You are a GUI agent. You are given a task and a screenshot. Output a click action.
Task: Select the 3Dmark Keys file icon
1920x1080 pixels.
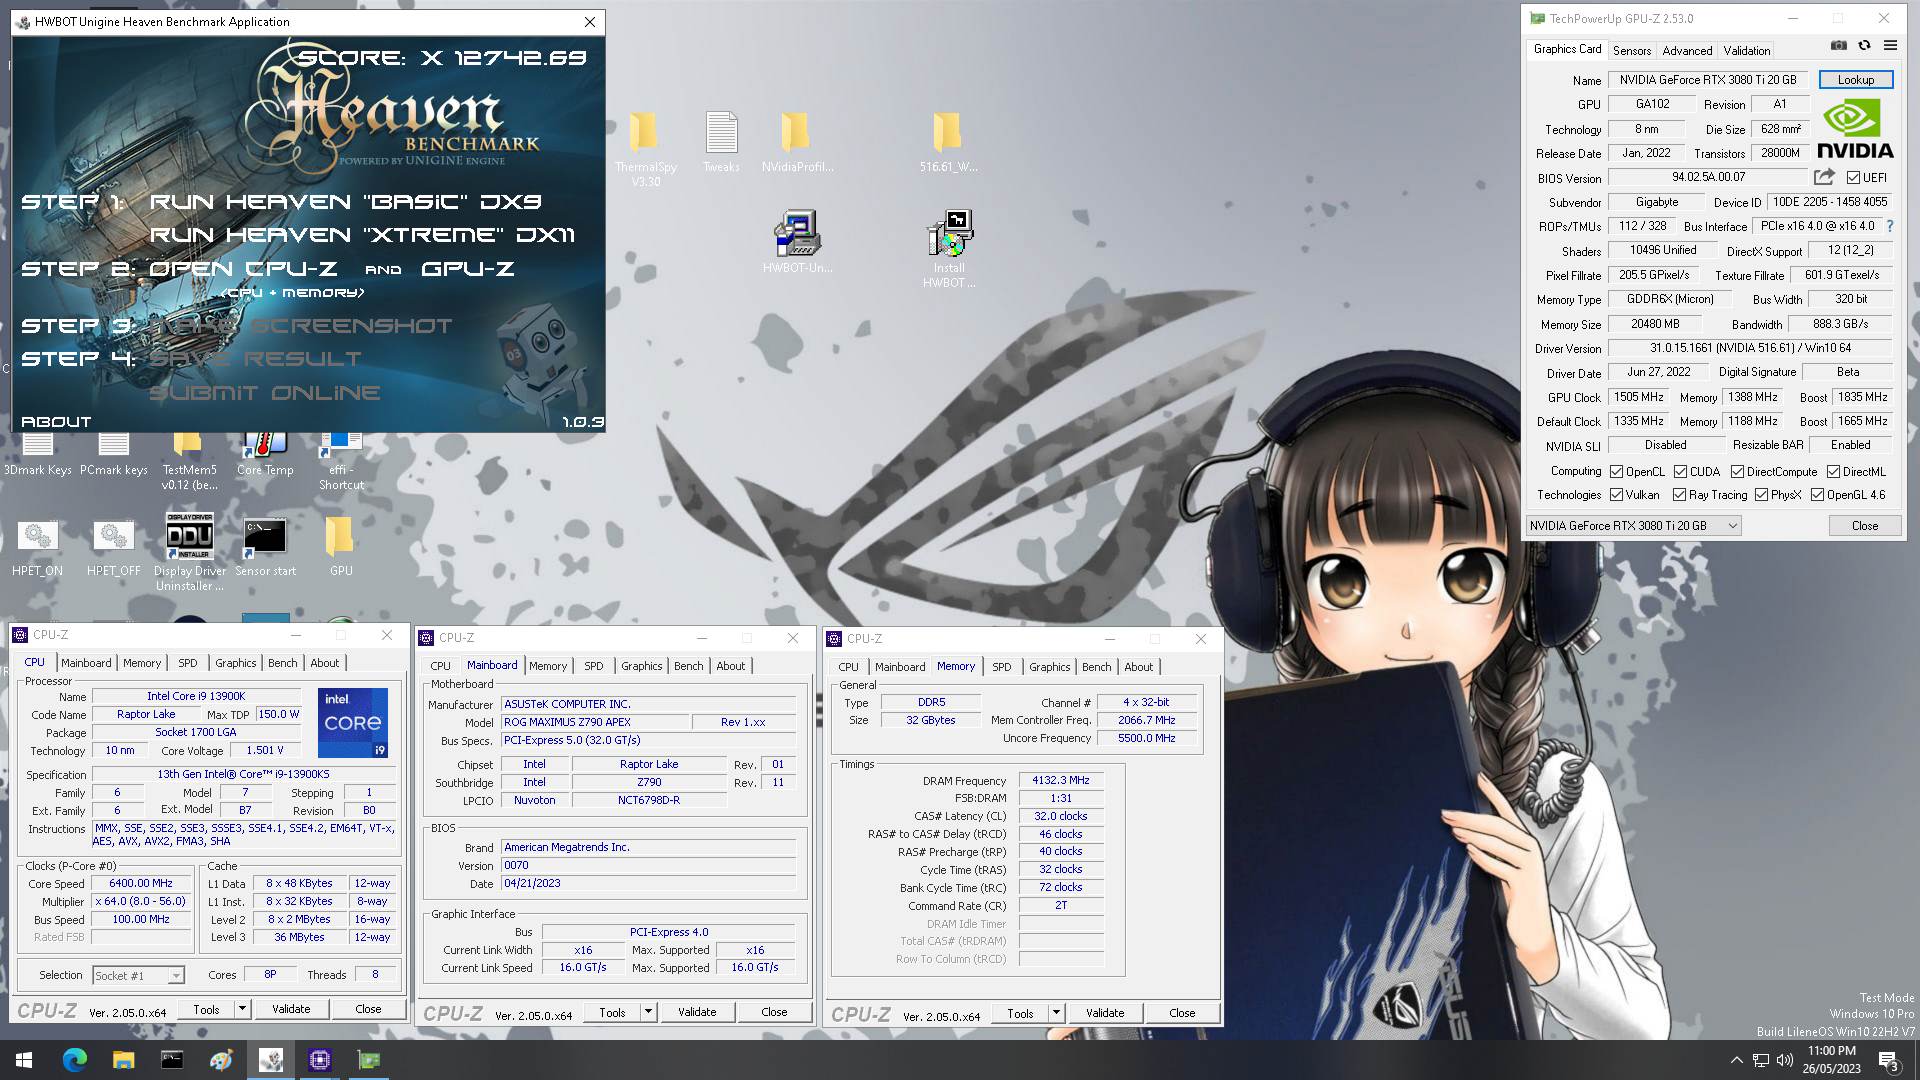(x=38, y=456)
